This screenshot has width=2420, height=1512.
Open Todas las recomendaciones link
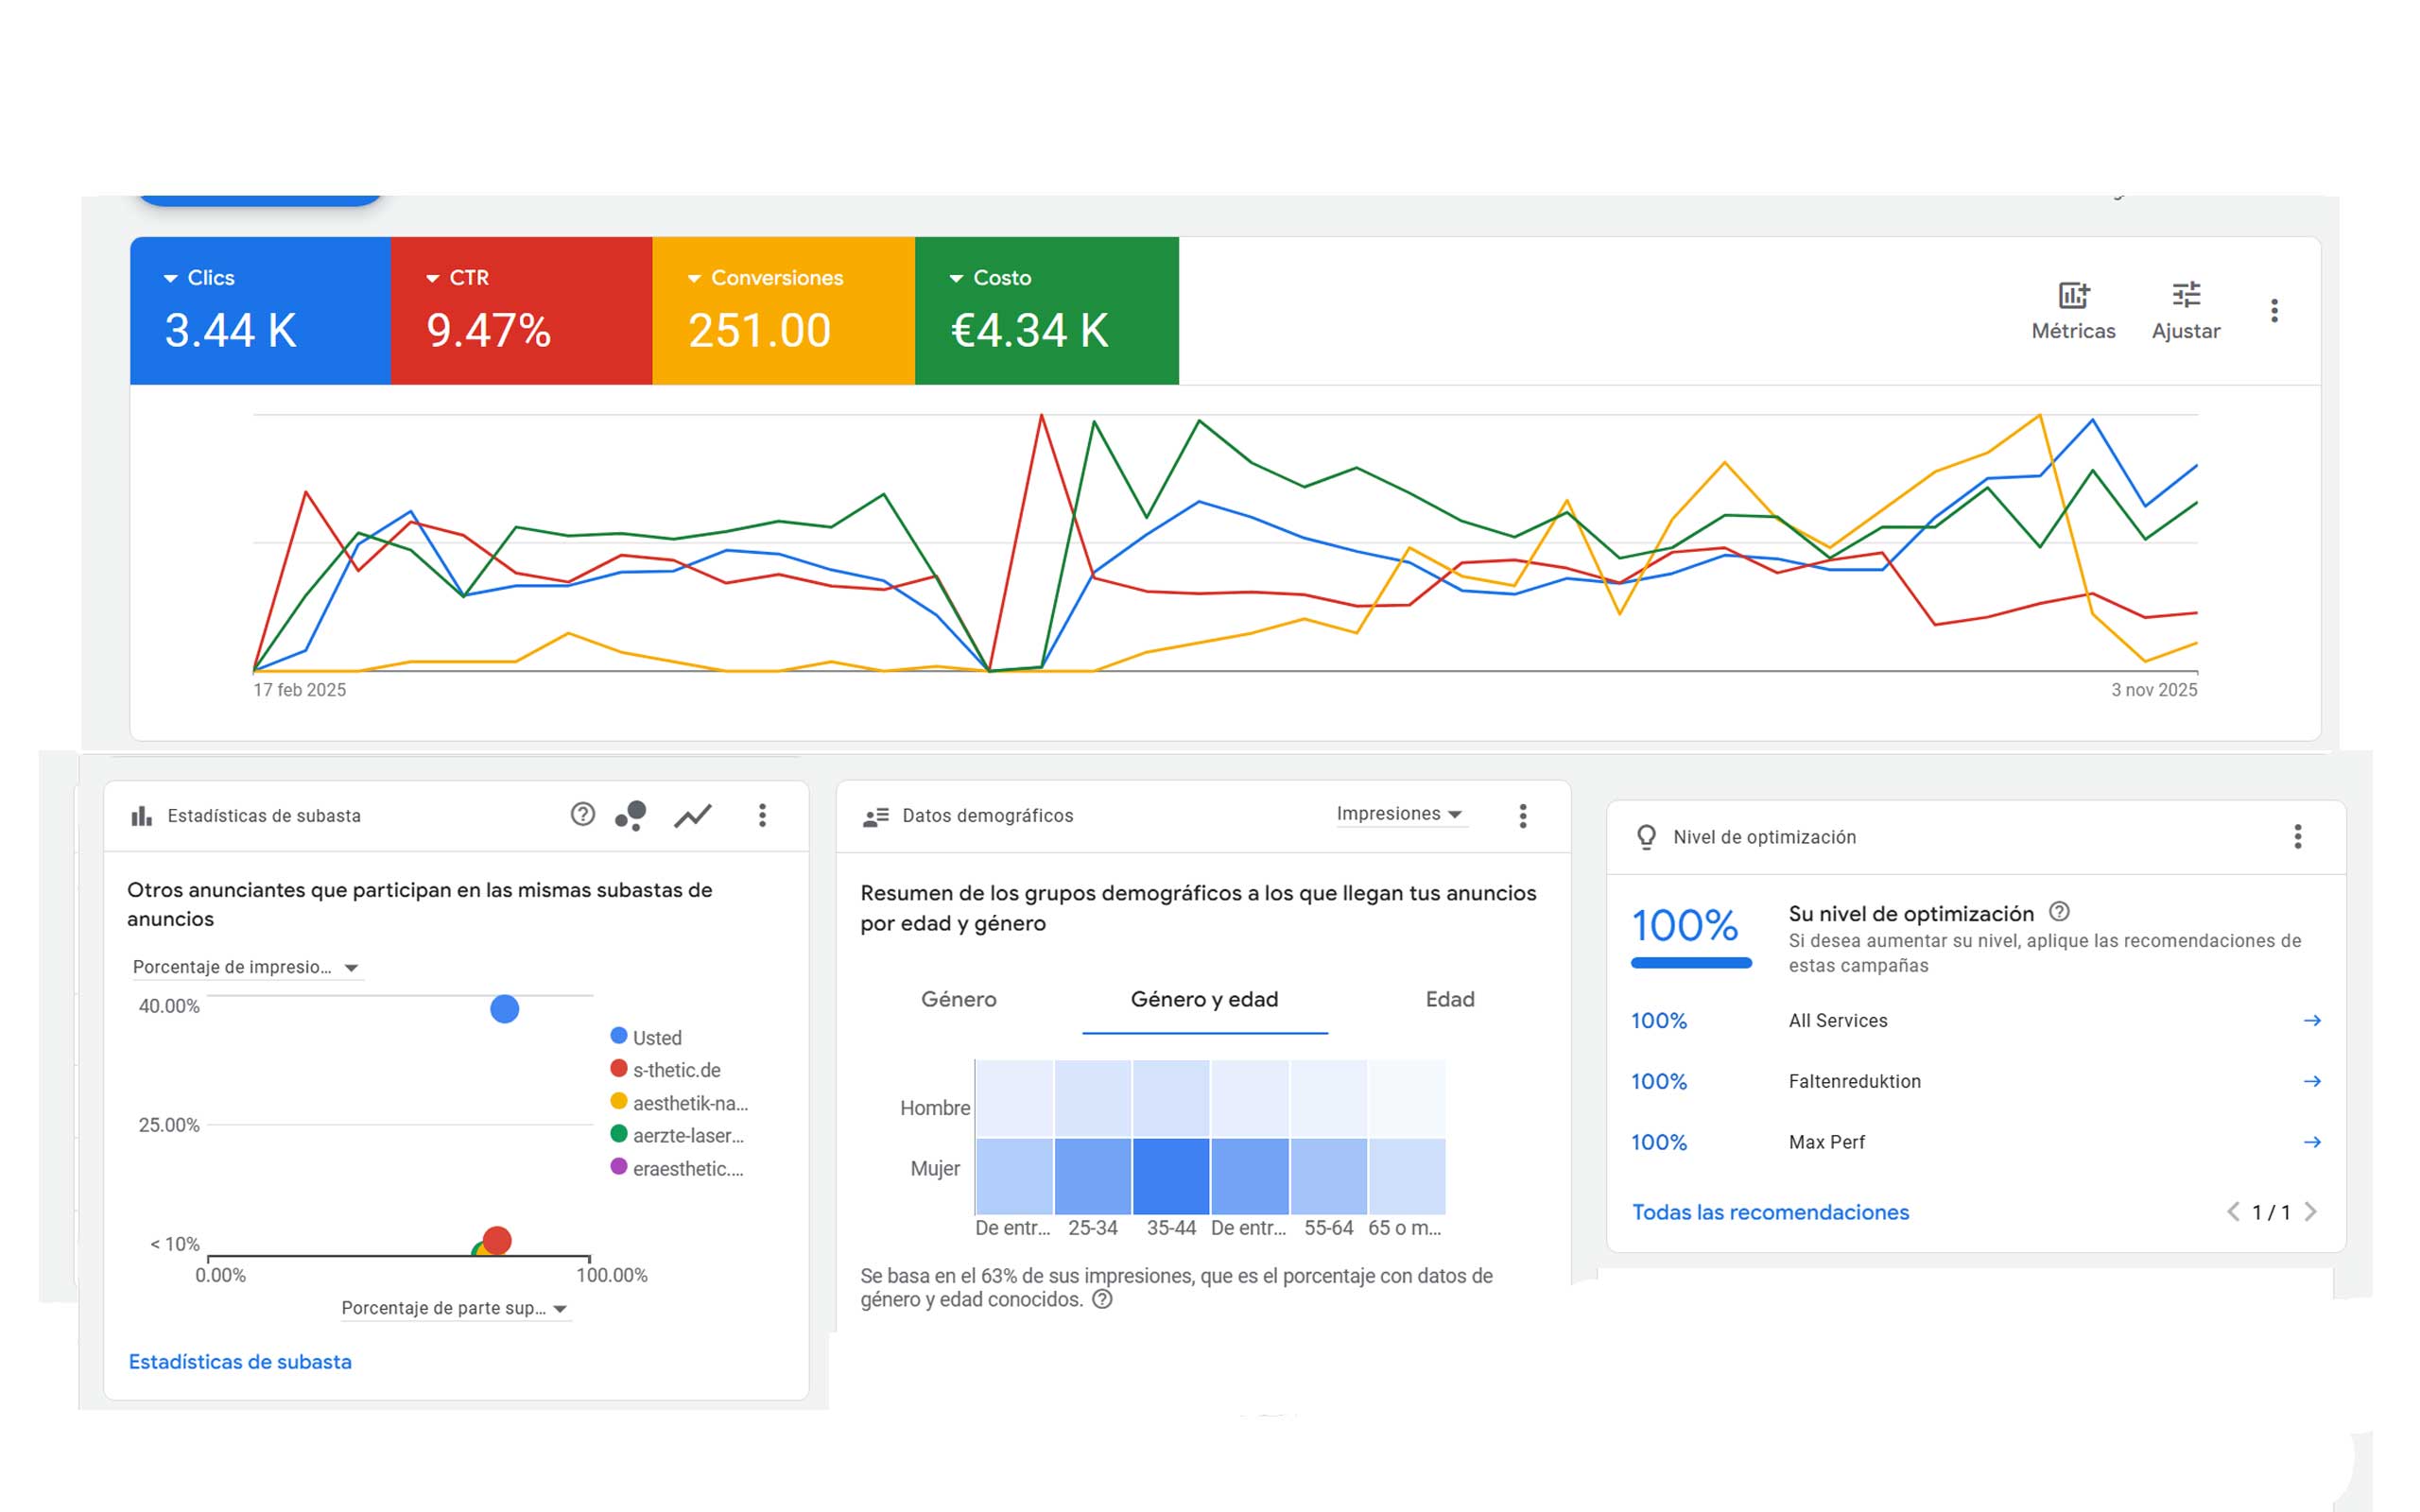pyautogui.click(x=1770, y=1212)
